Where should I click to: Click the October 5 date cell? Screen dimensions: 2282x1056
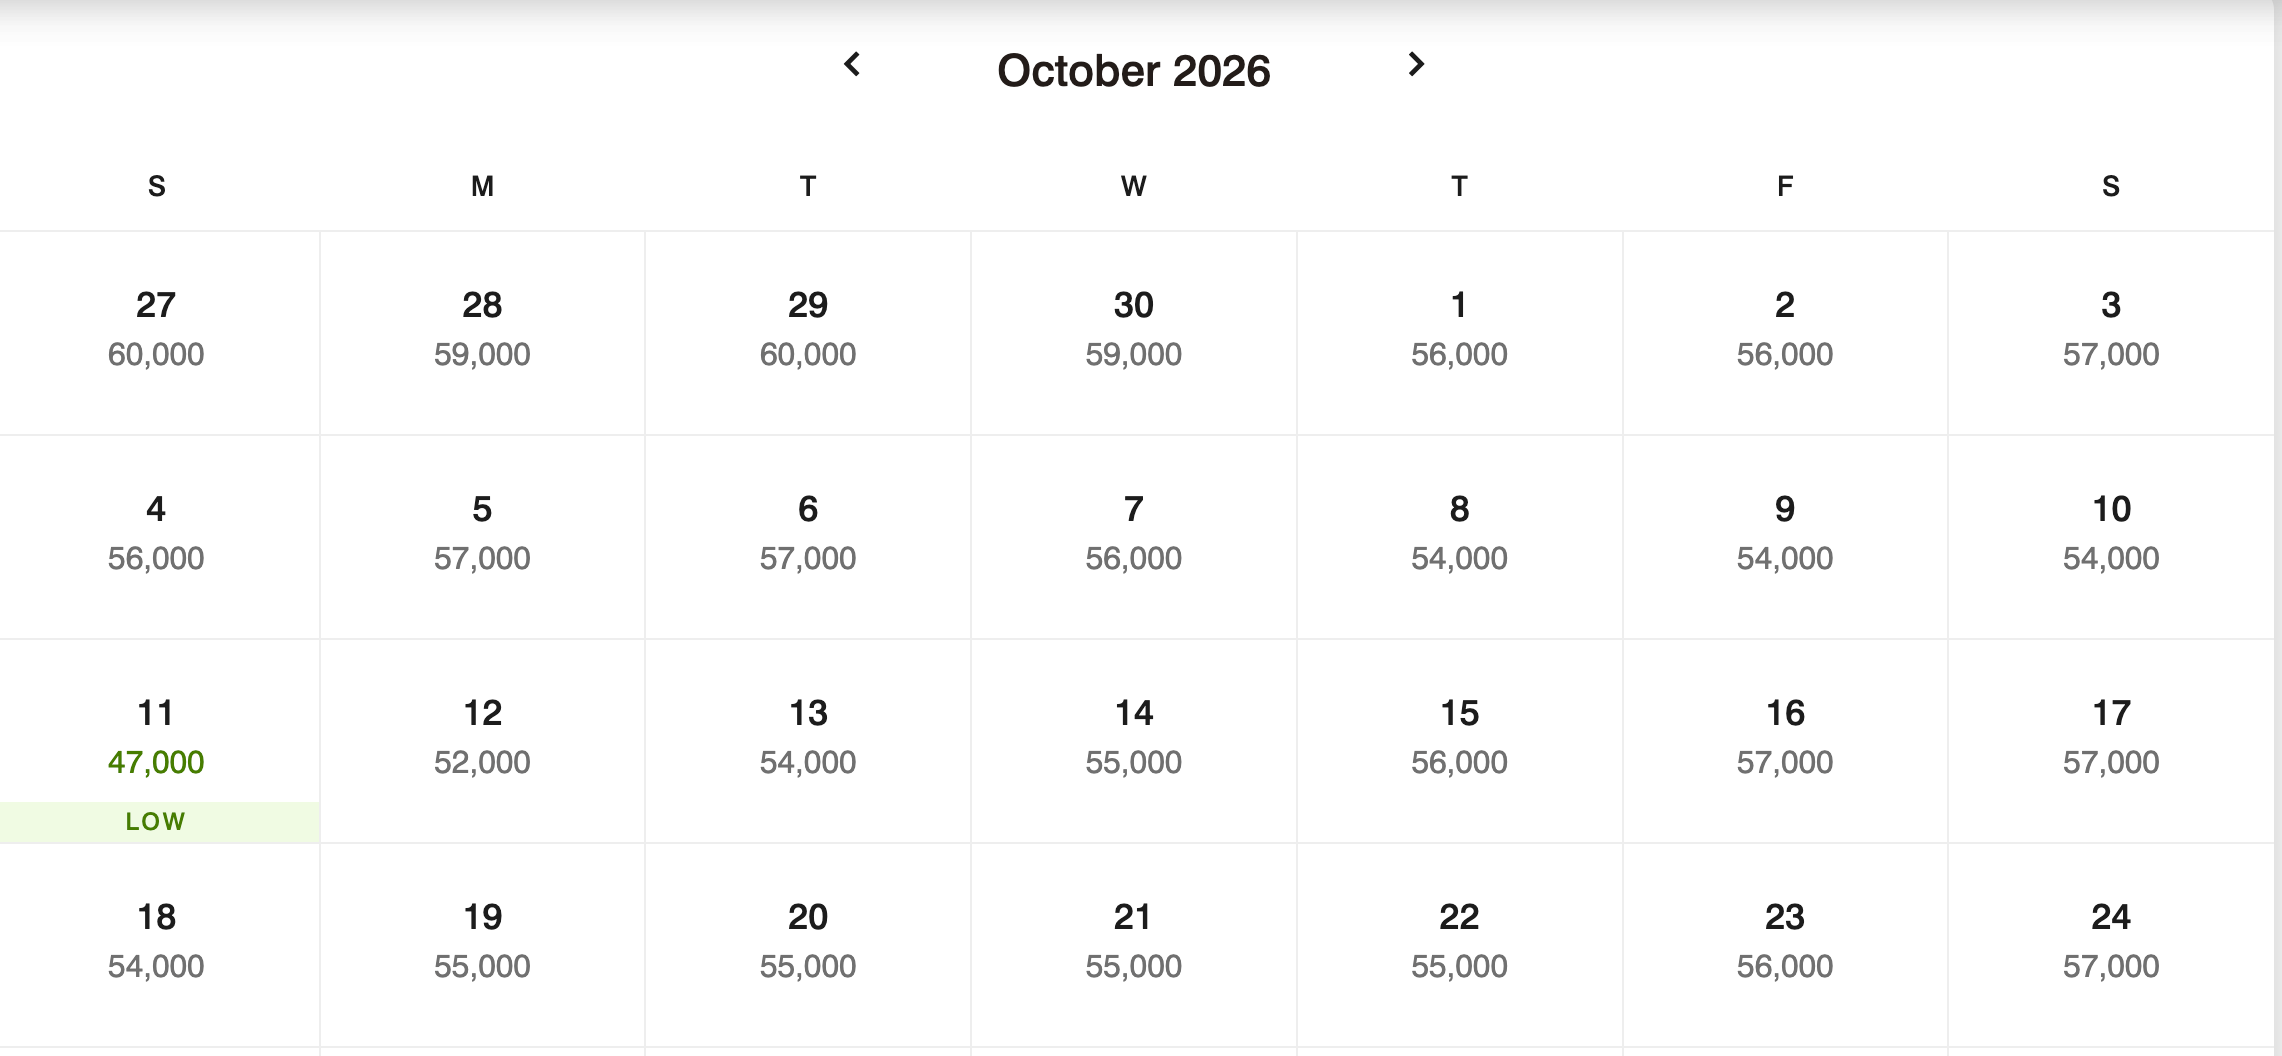pyautogui.click(x=482, y=534)
